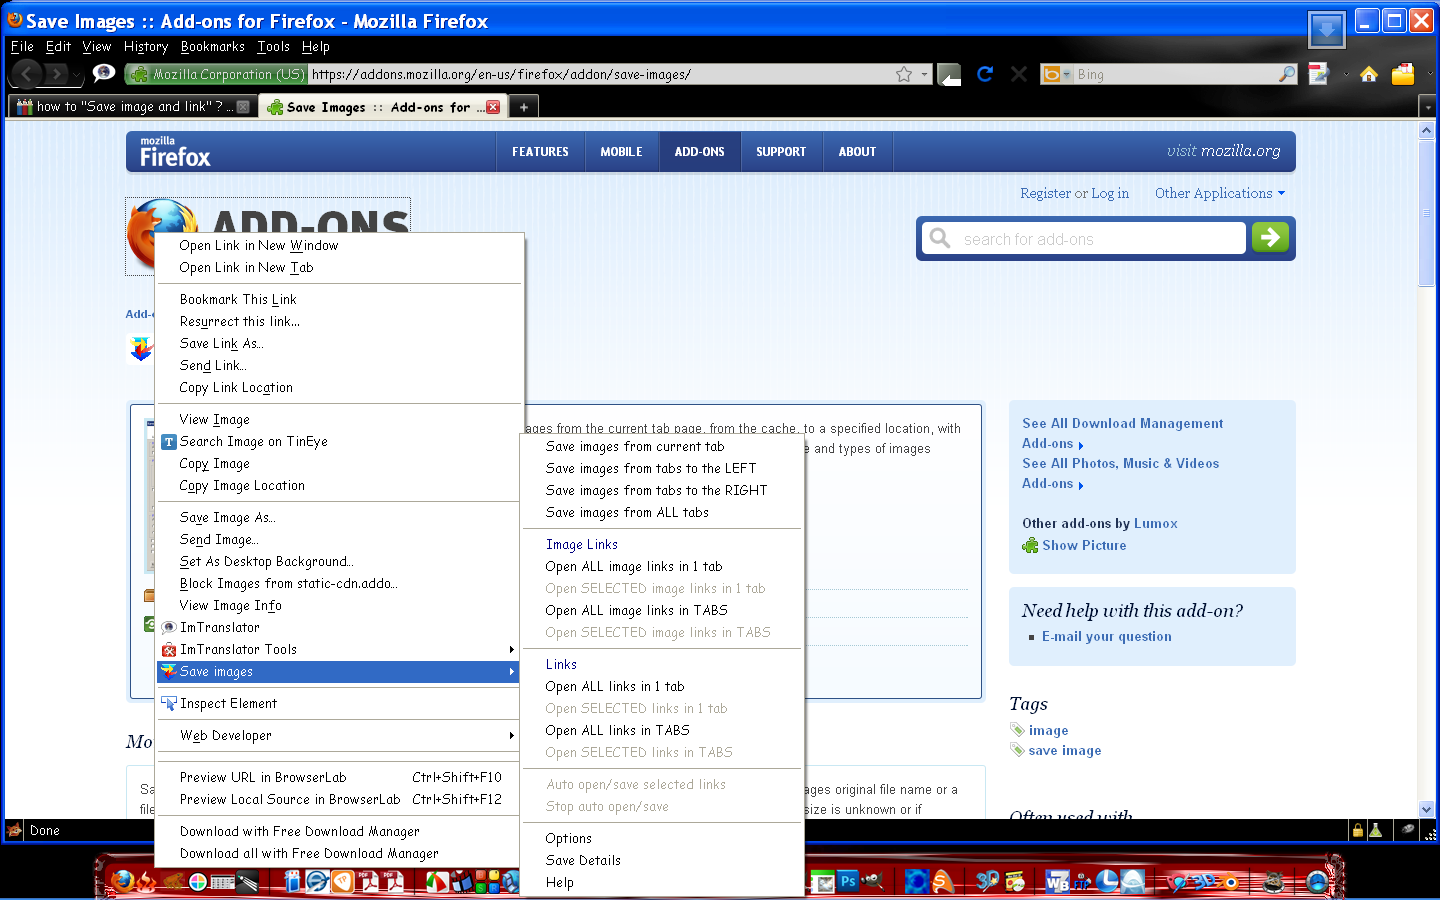Click the green search arrow button

1270,238
